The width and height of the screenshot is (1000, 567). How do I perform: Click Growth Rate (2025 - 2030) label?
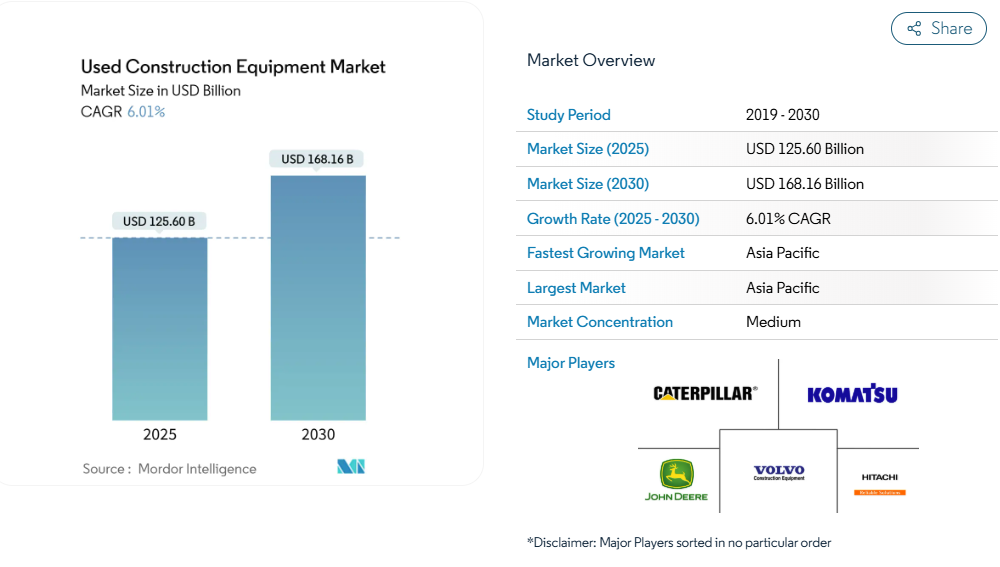(x=613, y=219)
